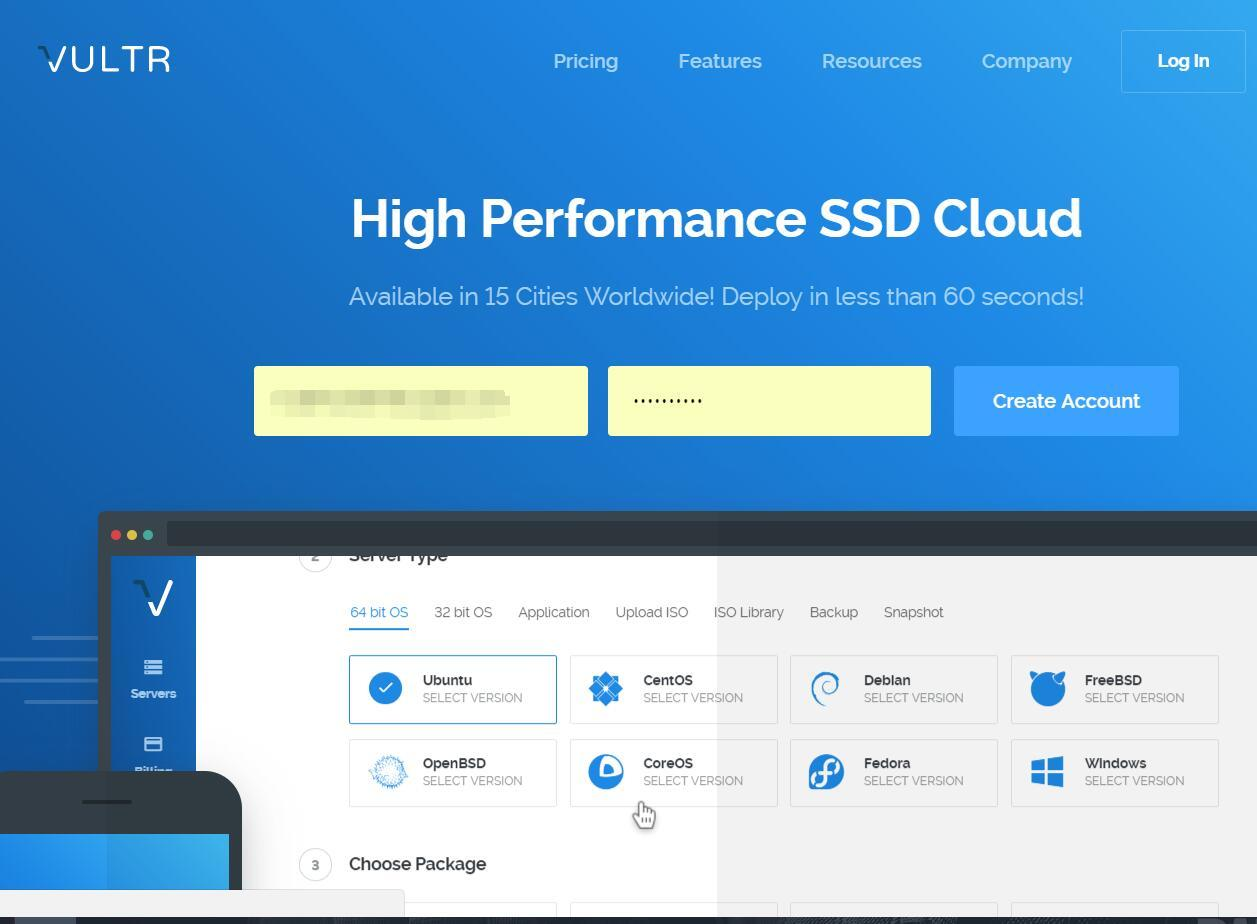The width and height of the screenshot is (1257, 924).
Task: Open Servers in the sidebar
Action: click(x=153, y=679)
